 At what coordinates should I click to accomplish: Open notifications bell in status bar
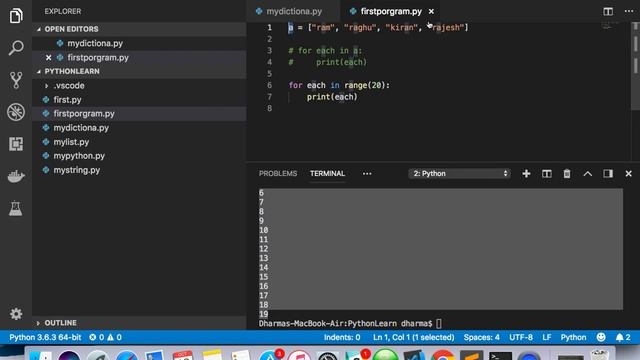(623, 337)
